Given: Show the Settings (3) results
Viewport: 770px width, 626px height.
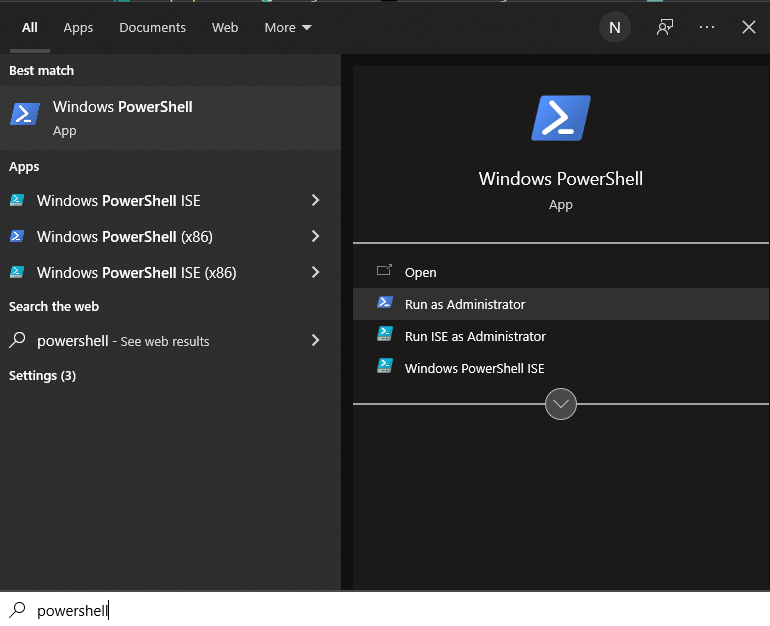Looking at the screenshot, I should pos(42,375).
